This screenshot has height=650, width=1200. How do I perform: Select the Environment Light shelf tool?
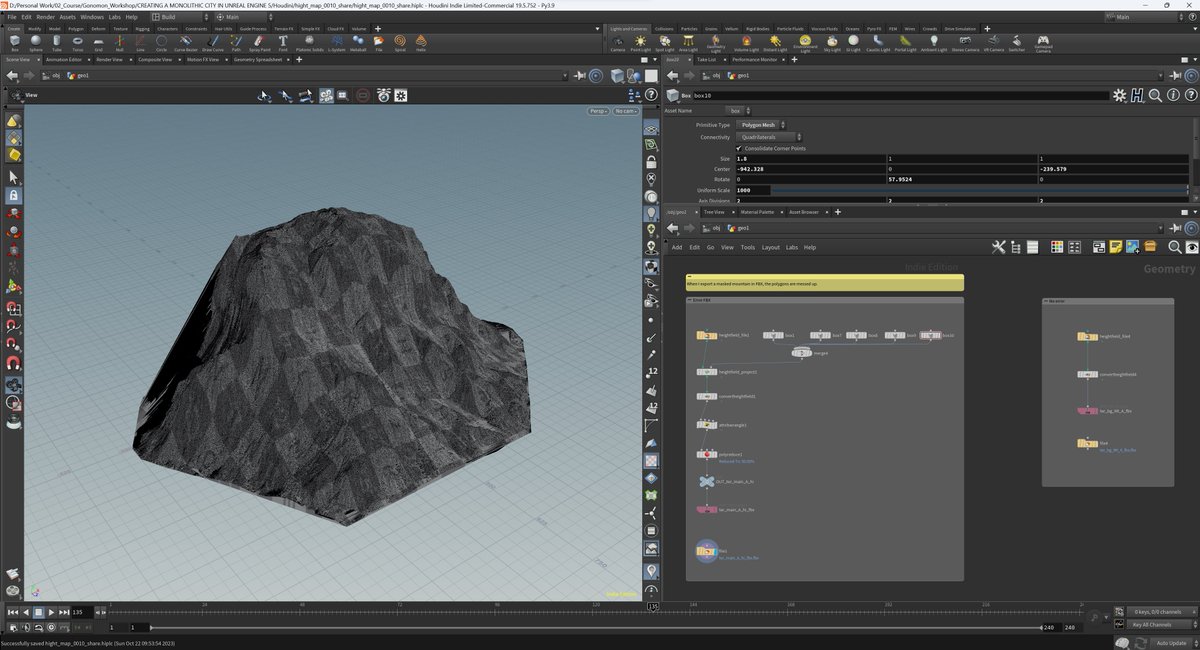click(805, 43)
